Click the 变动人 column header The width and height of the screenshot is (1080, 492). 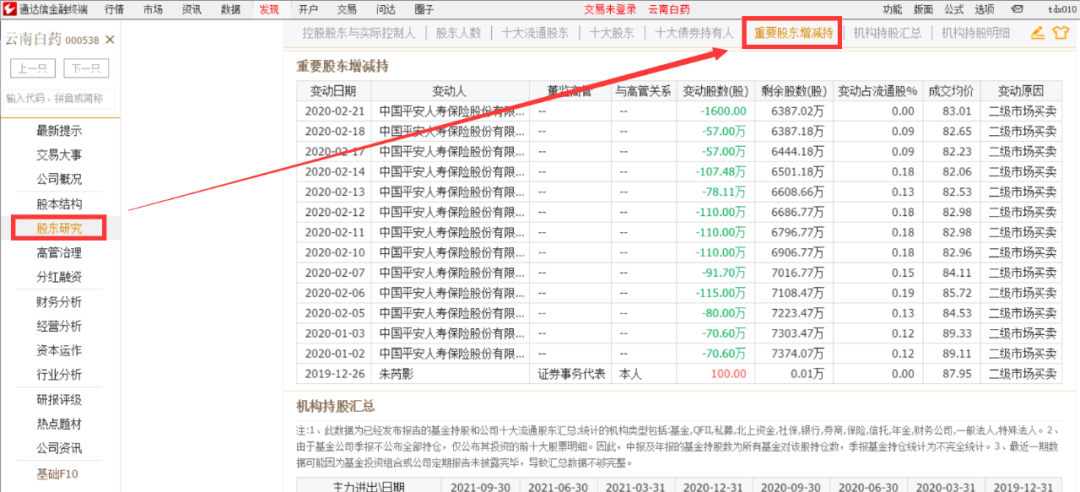[x=450, y=91]
